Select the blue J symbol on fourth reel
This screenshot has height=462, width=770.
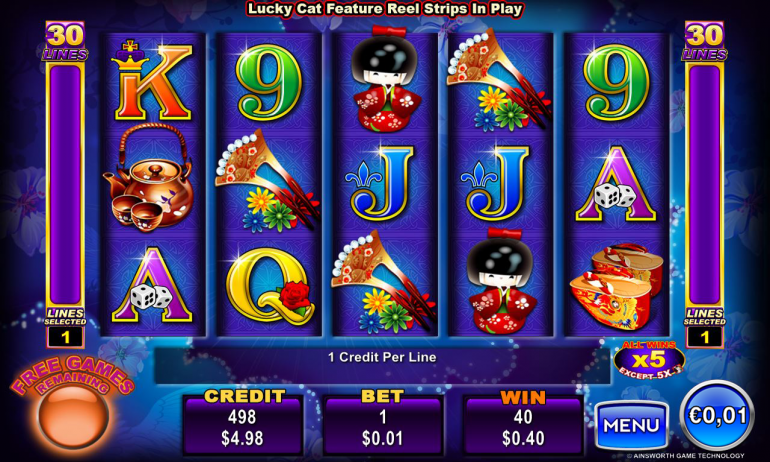(x=496, y=183)
